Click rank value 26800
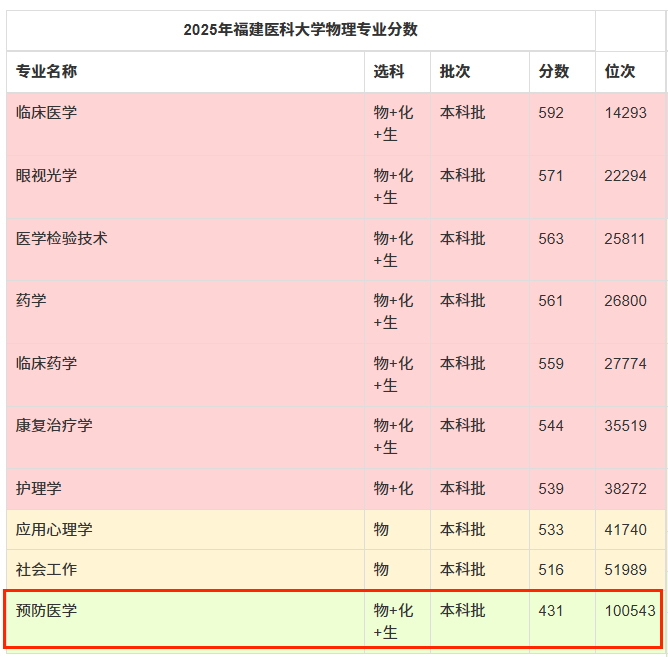This screenshot has width=668, height=657. (625, 301)
